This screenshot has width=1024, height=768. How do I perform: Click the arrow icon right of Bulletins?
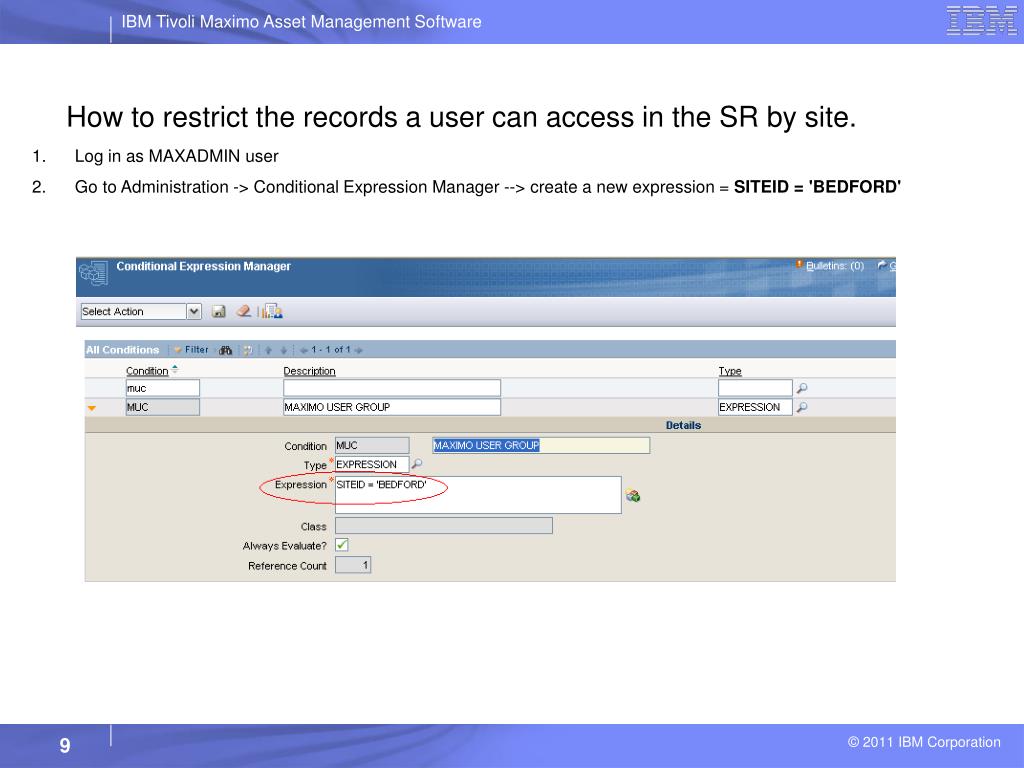coord(882,265)
